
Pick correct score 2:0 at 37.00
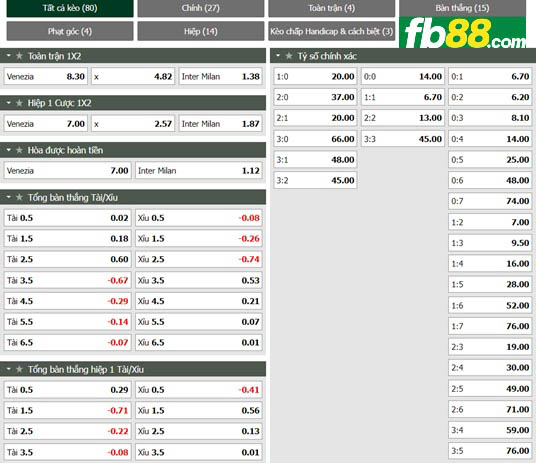[315, 97]
